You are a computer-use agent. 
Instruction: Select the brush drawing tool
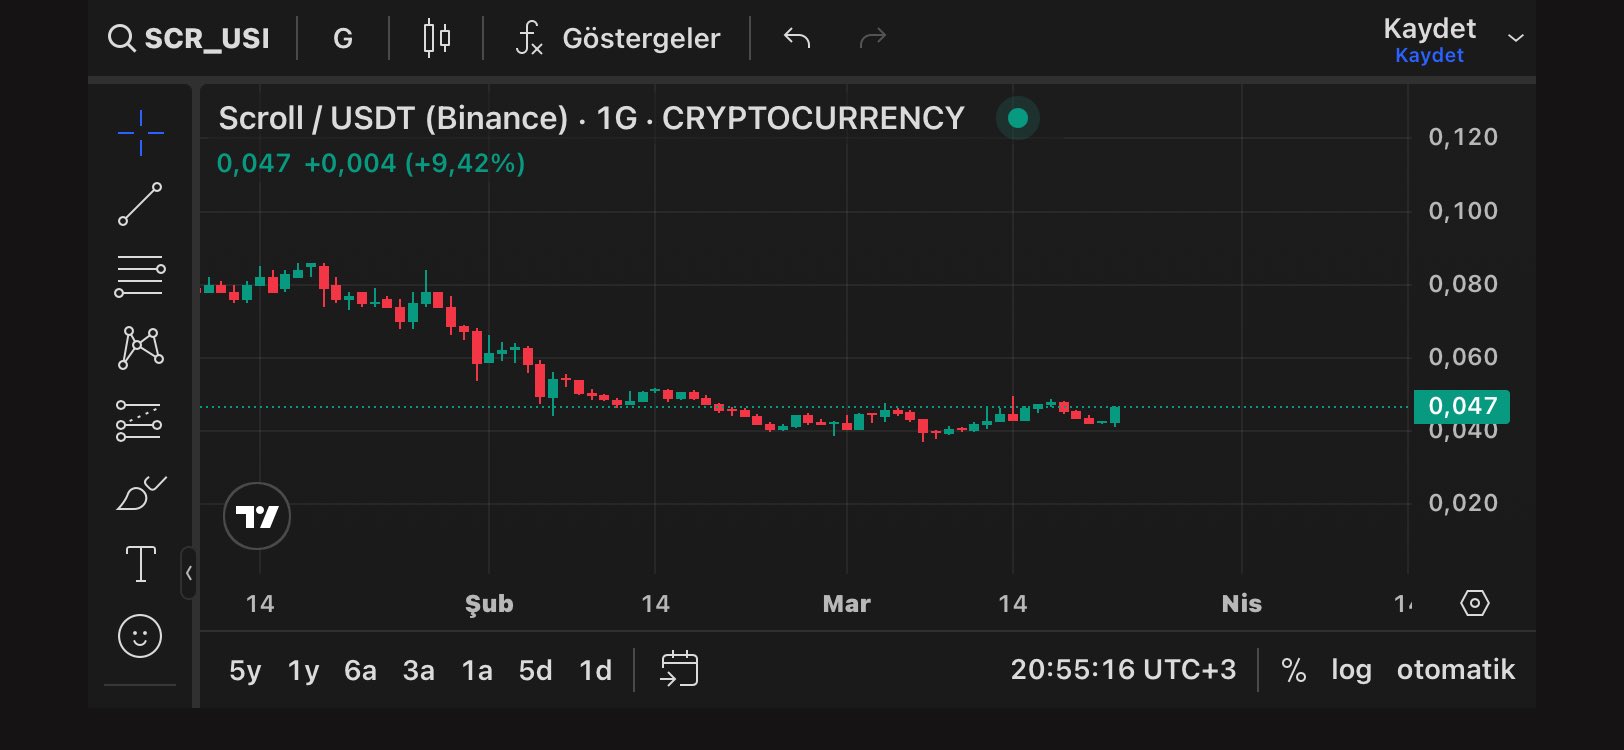tap(140, 493)
